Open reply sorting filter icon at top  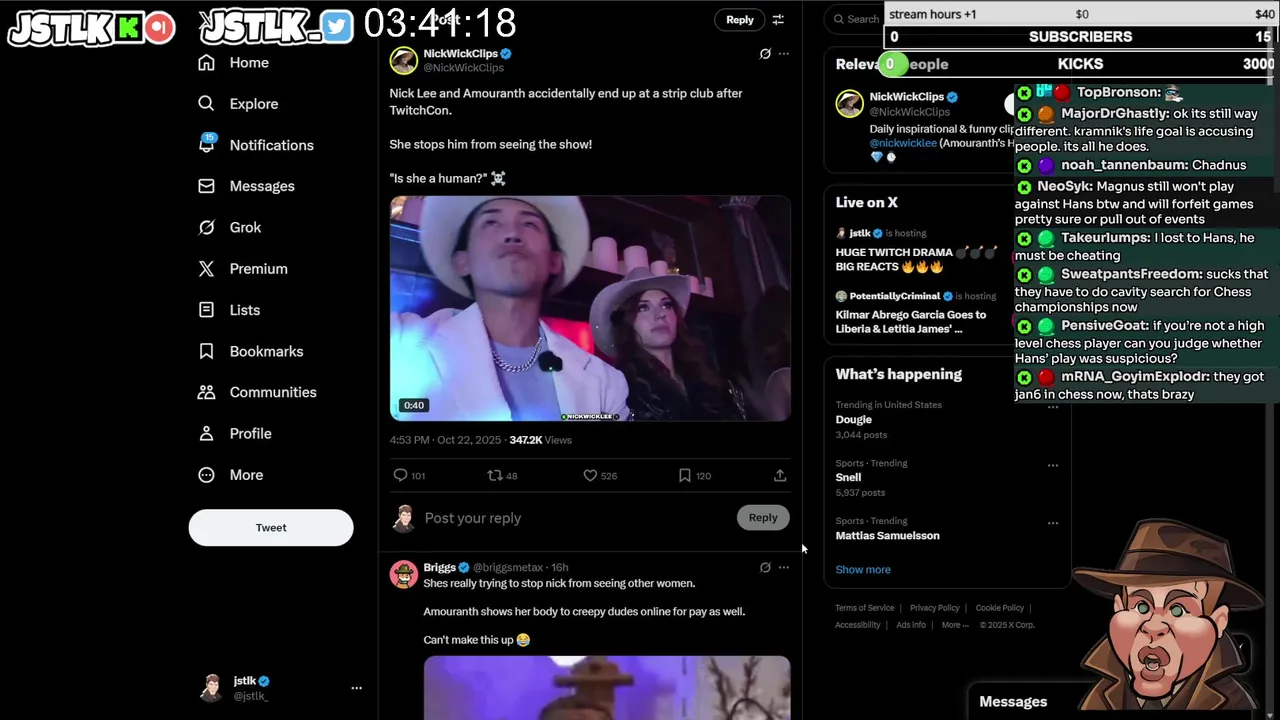tap(778, 20)
